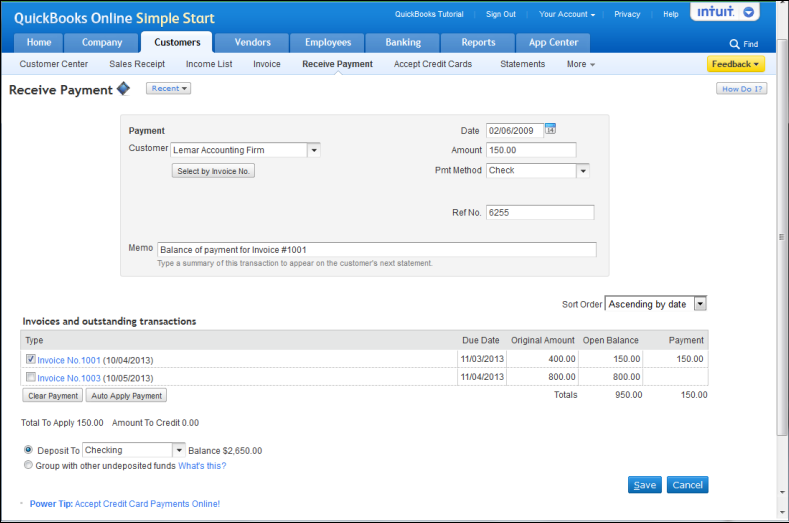Image resolution: width=789 pixels, height=523 pixels.
Task: Open the Help link
Action: point(670,14)
